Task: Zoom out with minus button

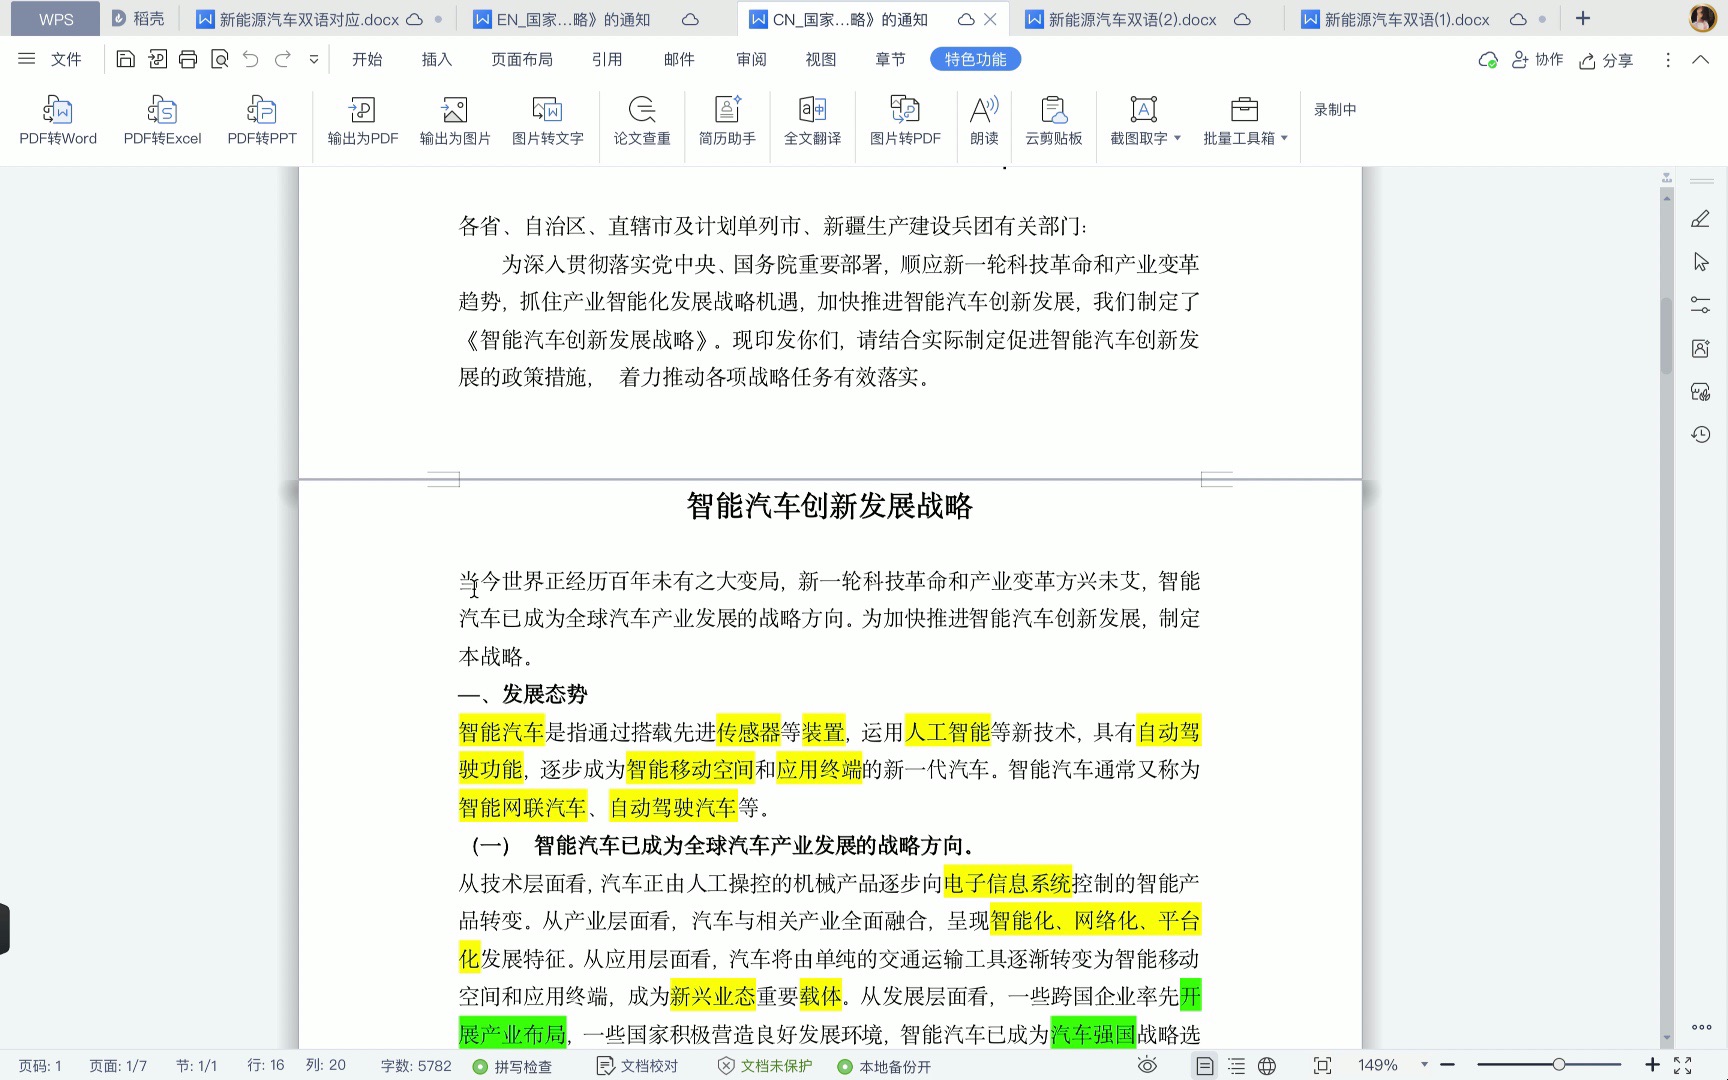Action: coord(1447,1065)
